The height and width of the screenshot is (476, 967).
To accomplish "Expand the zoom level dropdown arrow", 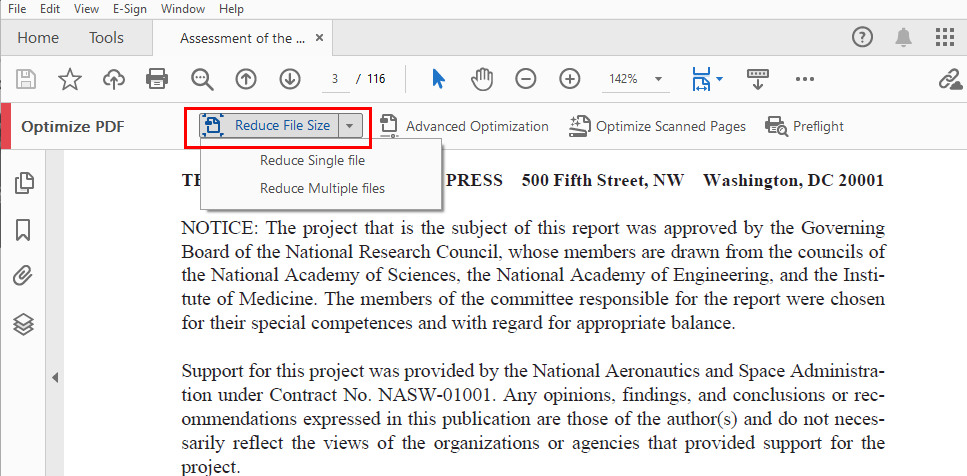I will 658,79.
